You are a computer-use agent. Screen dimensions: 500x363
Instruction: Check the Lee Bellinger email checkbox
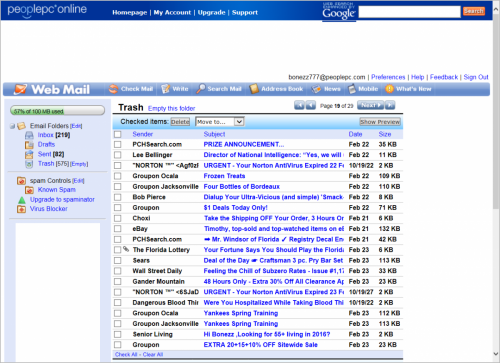point(118,155)
